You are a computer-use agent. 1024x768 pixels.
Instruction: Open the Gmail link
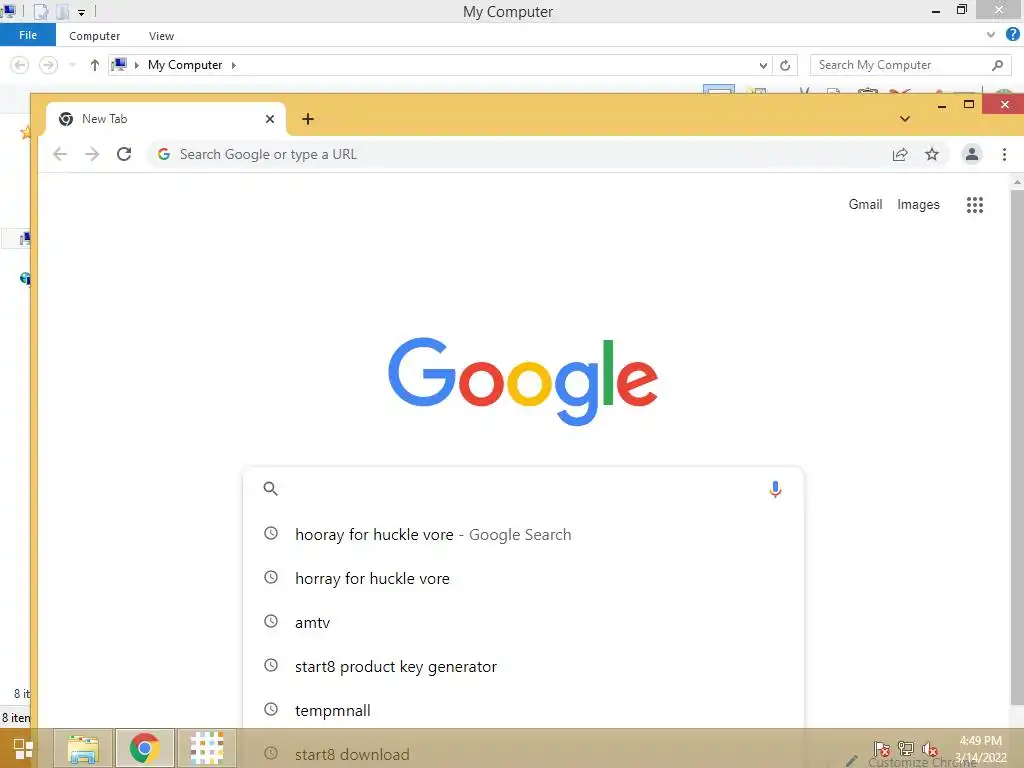865,204
